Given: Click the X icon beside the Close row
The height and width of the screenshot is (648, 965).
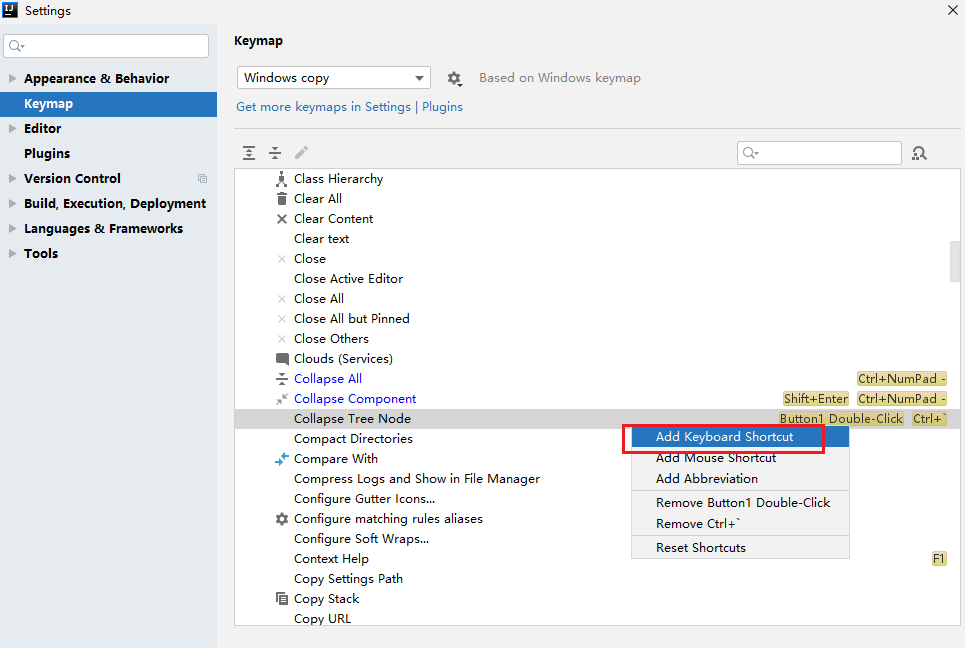Looking at the screenshot, I should 282,259.
